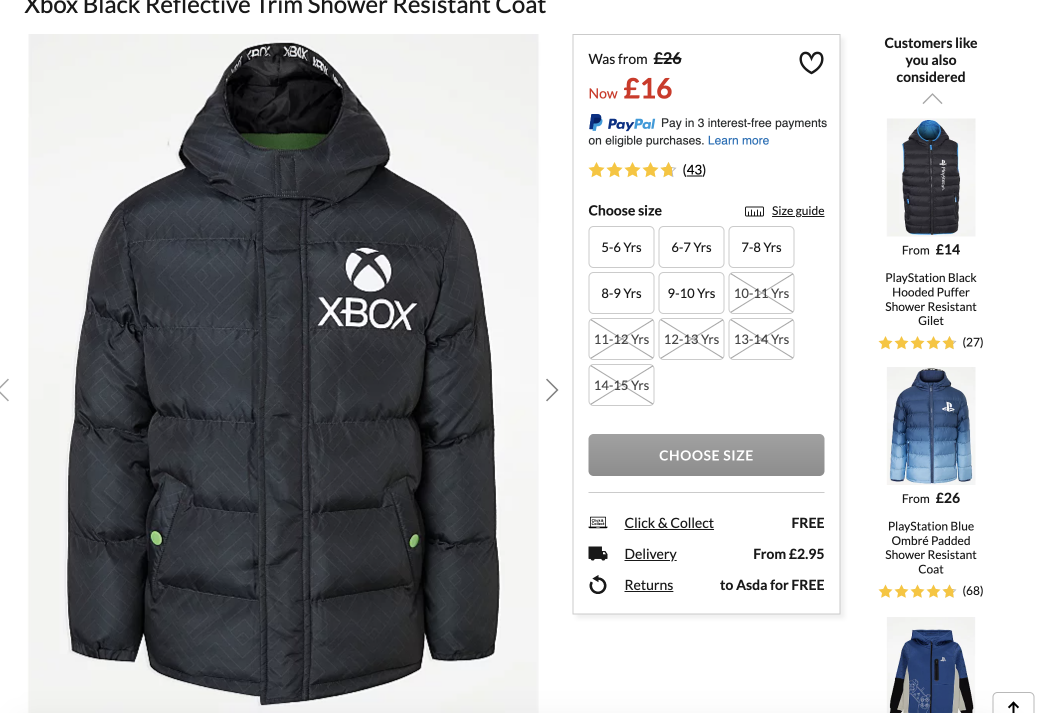
Task: Open PlayStation Black Hooded Puffer Gilet thumbnail
Action: coord(930,177)
